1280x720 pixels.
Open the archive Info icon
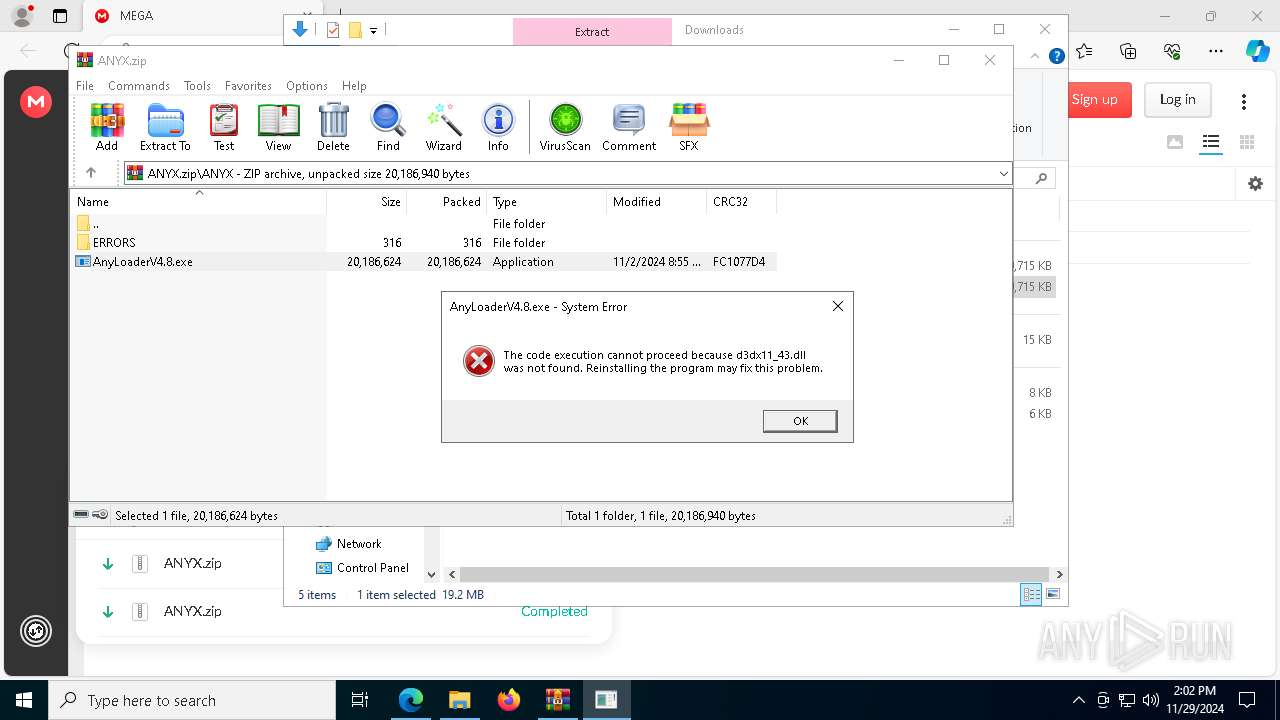[x=498, y=127]
